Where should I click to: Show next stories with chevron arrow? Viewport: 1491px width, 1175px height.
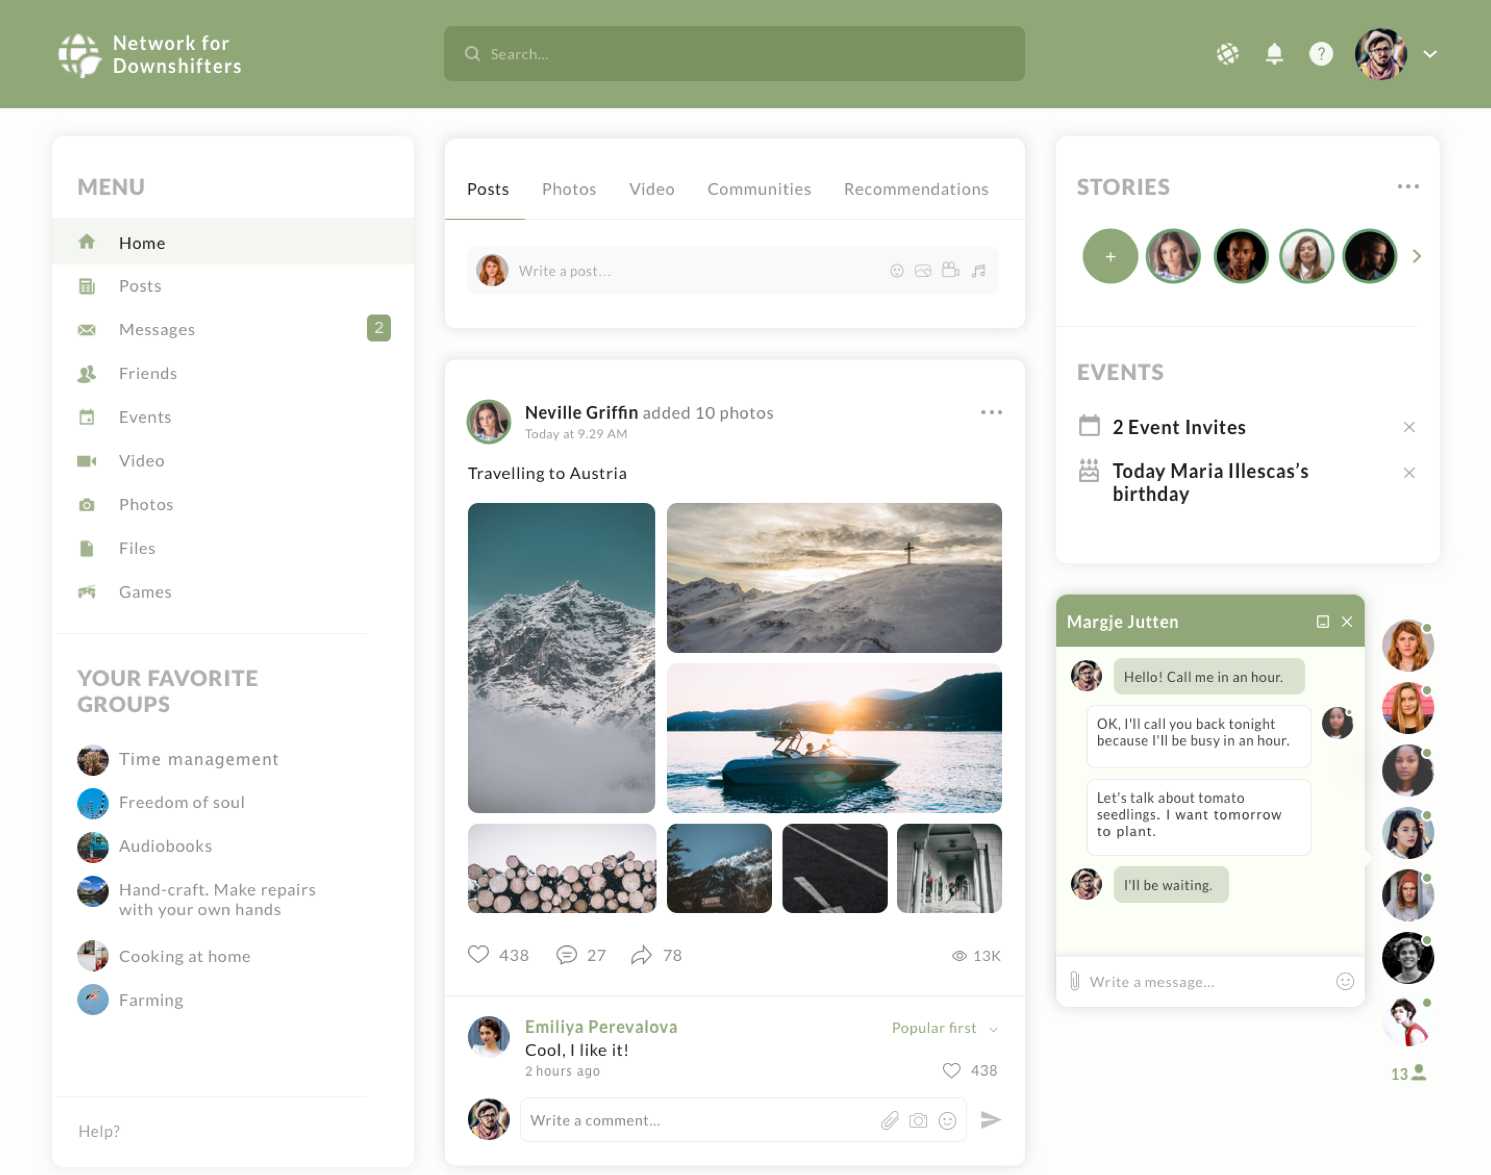tap(1416, 256)
